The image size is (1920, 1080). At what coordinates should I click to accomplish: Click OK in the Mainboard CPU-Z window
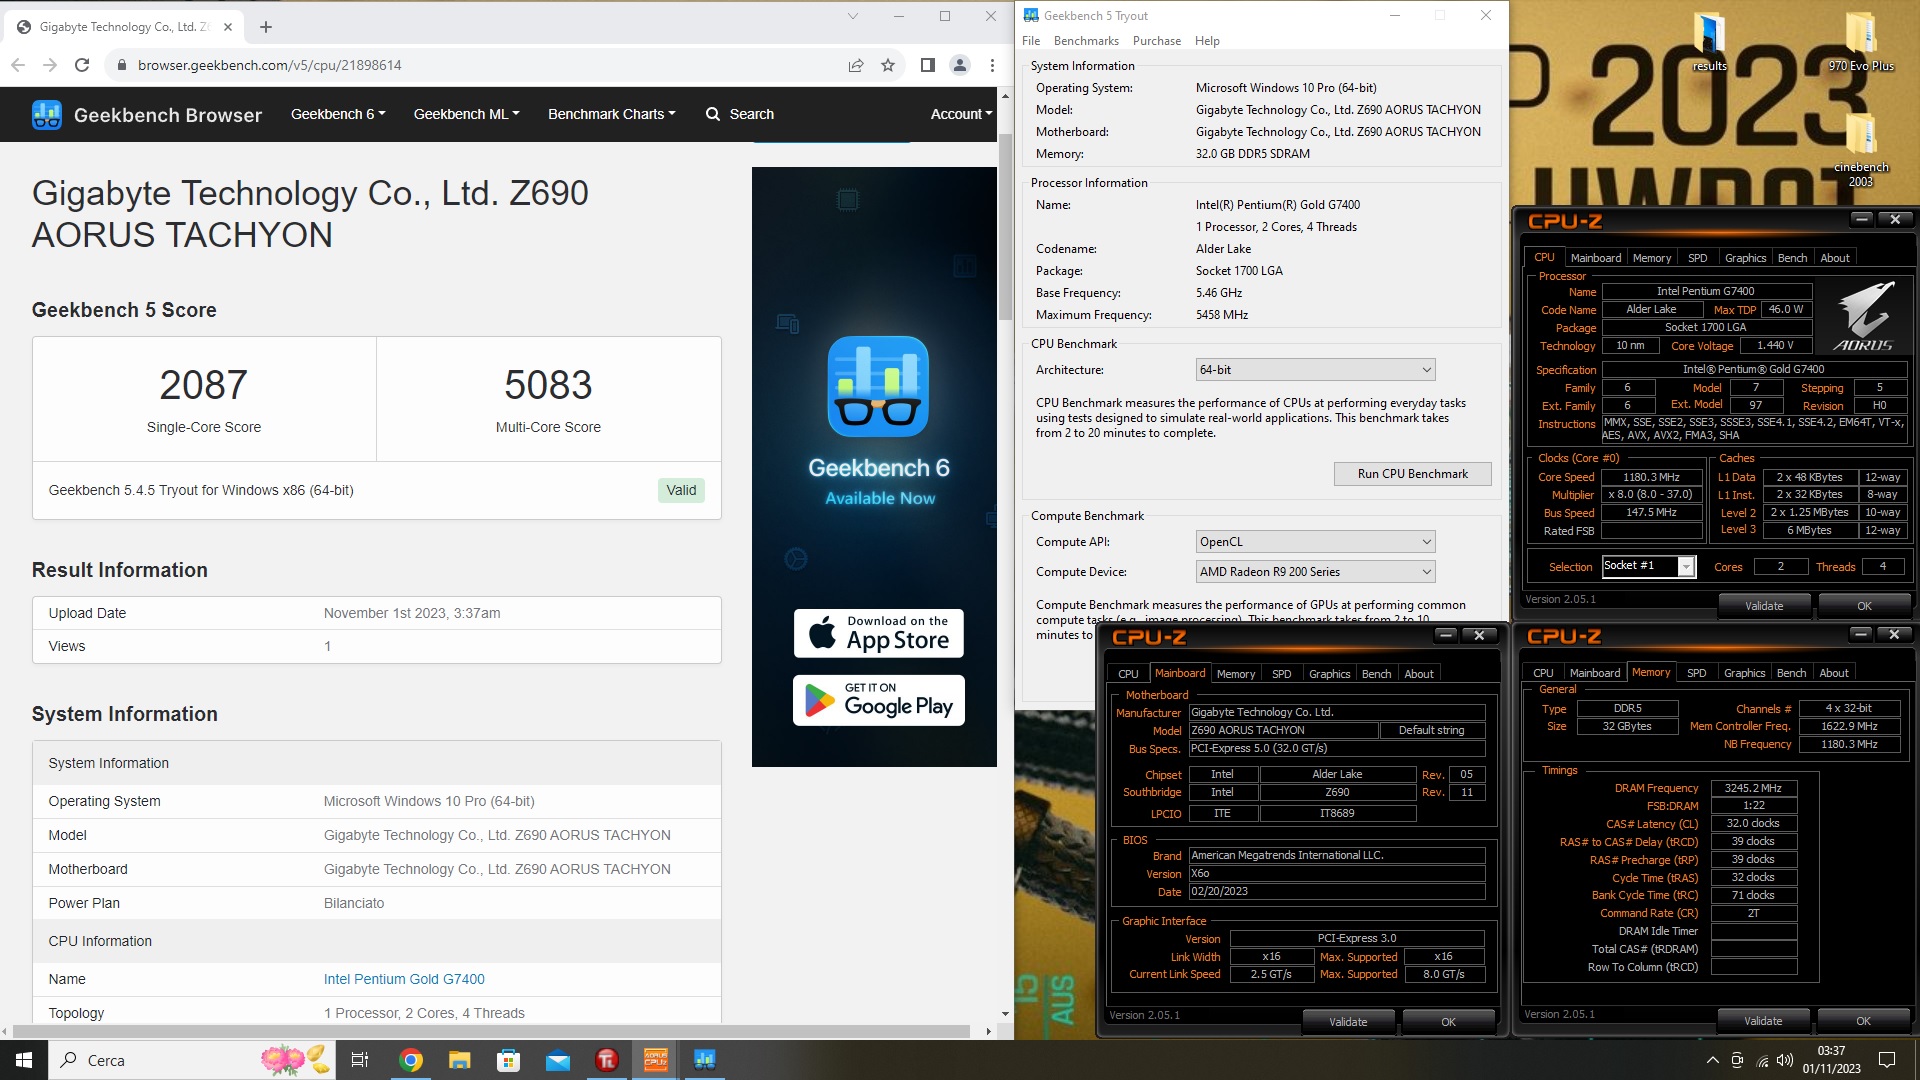[x=1448, y=1022]
